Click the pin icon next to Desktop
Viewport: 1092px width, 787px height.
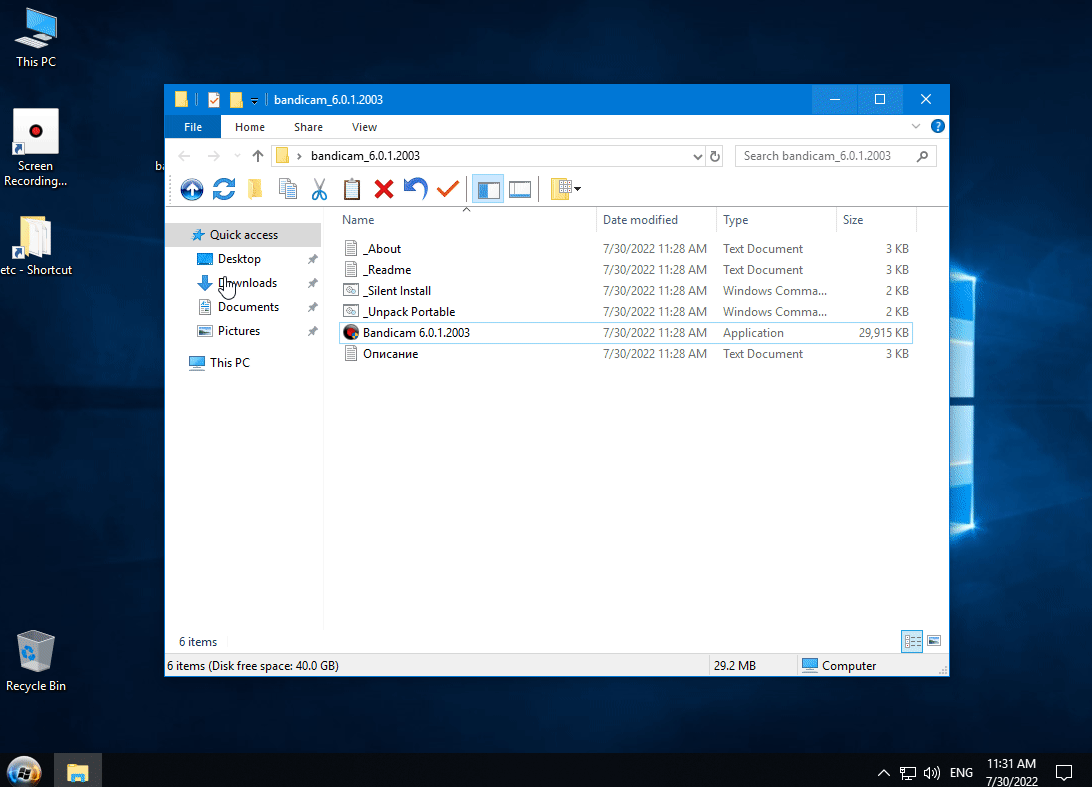coord(313,259)
